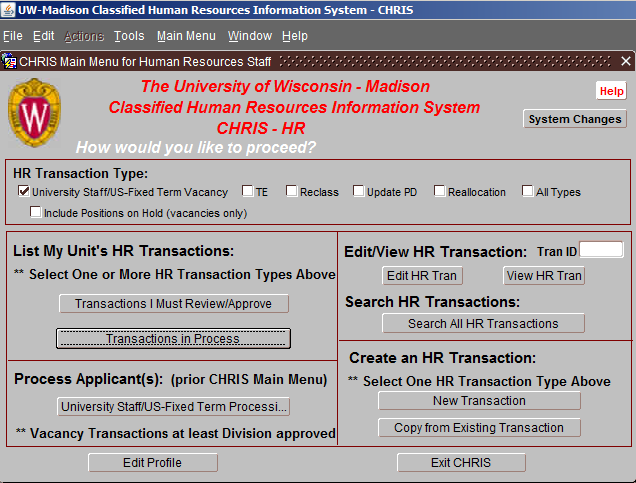Click the 'How would you like to proceed?' text

click(196, 147)
